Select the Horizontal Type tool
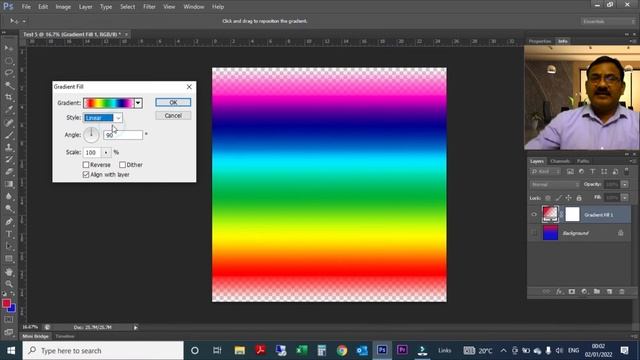Image resolution: width=640 pixels, height=360 pixels. [9, 234]
